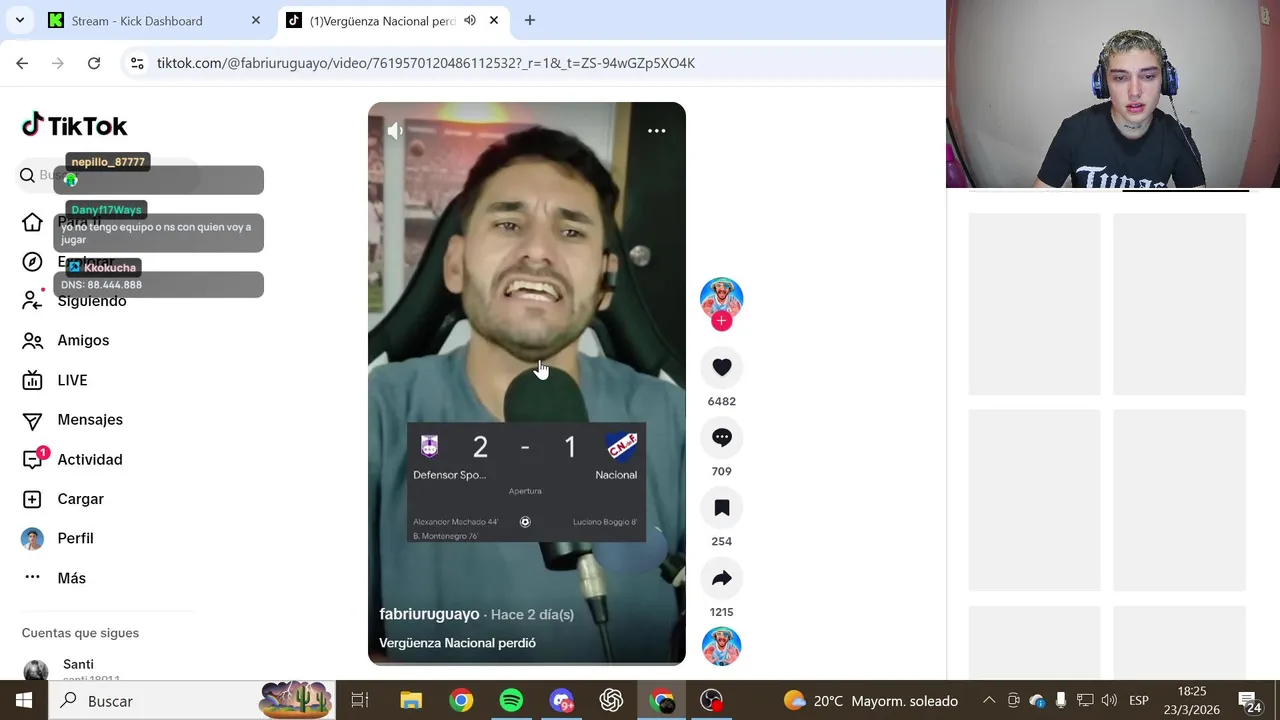This screenshot has width=1280, height=720.
Task: Click the home Para ti icon
Action: tap(32, 222)
